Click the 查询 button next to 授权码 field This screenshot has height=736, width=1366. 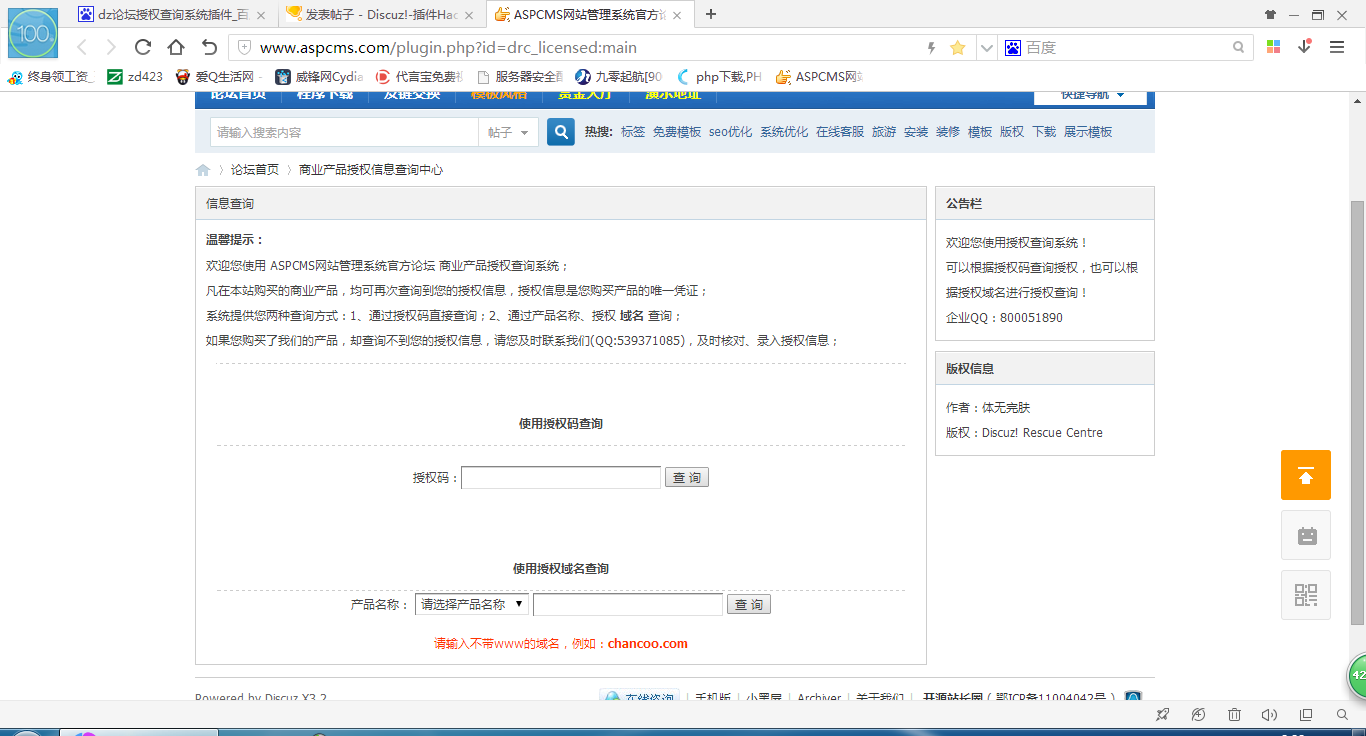(686, 476)
